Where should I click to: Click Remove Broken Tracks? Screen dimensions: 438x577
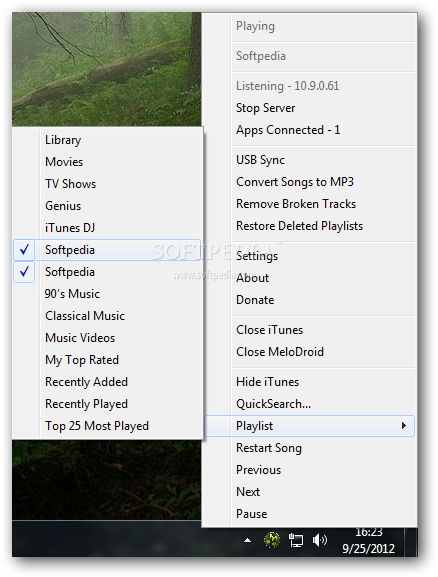pyautogui.click(x=309, y=204)
